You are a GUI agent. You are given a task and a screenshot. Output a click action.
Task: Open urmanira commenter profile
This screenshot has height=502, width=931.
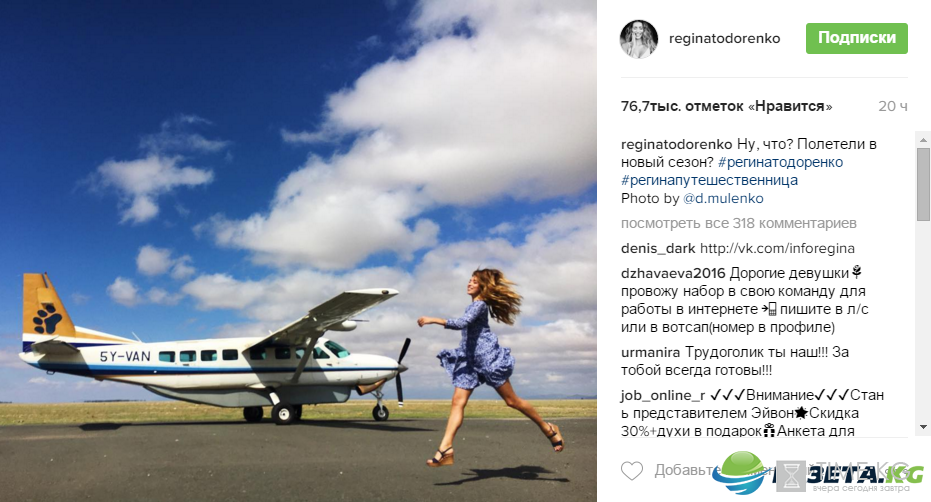tap(650, 352)
